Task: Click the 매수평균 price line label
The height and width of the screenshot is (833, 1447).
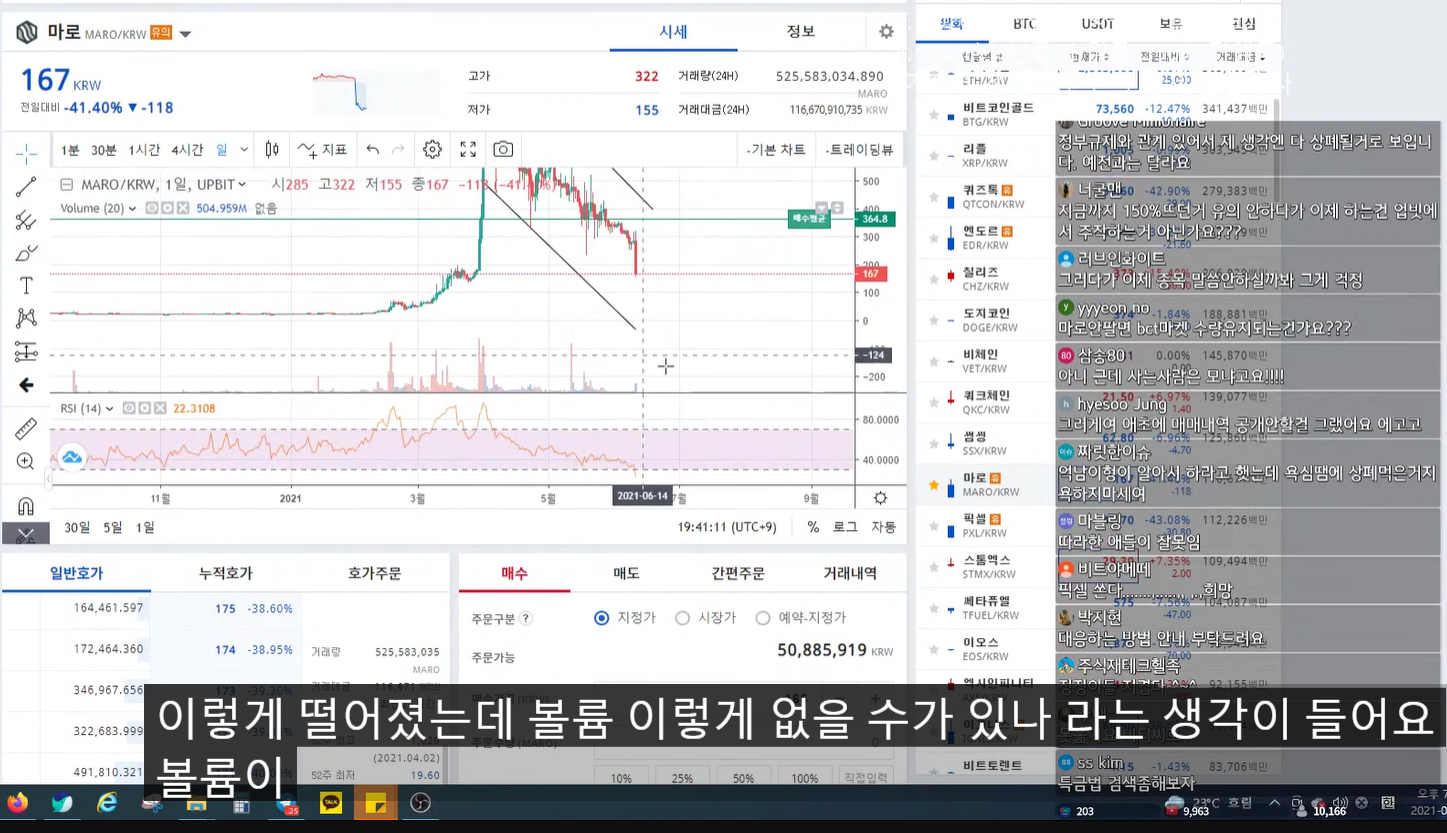Action: pos(809,218)
